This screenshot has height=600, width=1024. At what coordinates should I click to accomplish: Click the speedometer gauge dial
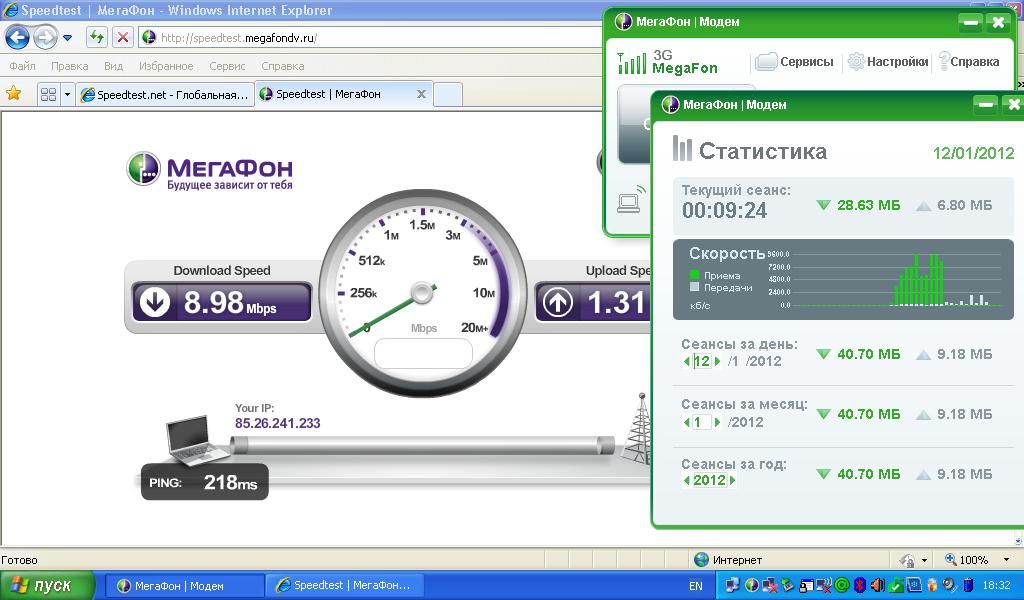423,292
